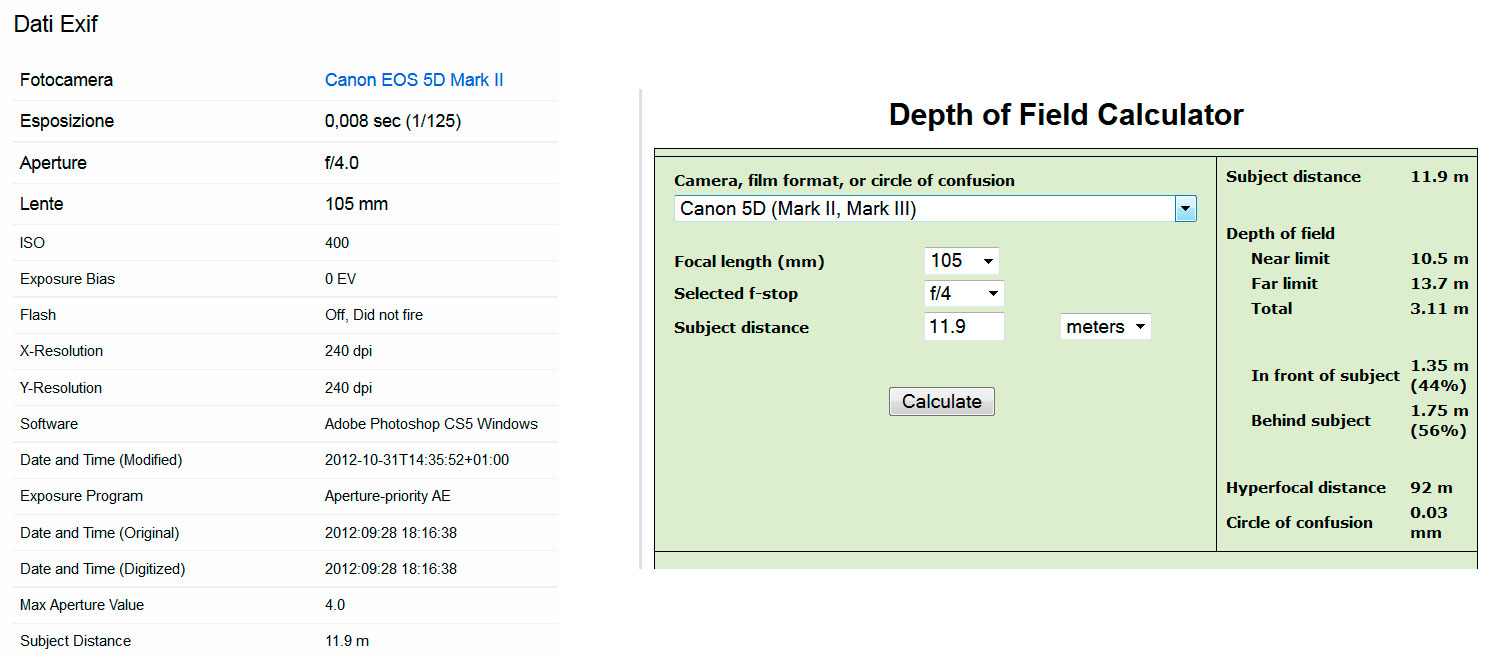Select Exif Subject Distance value '11.9 m'
The image size is (1505, 670).
[x=347, y=641]
